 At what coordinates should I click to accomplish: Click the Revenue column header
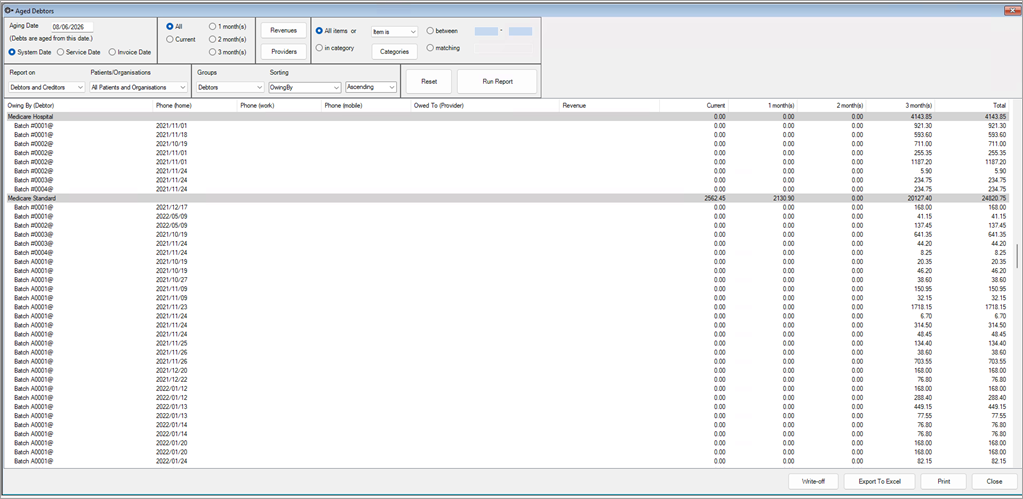tap(609, 105)
